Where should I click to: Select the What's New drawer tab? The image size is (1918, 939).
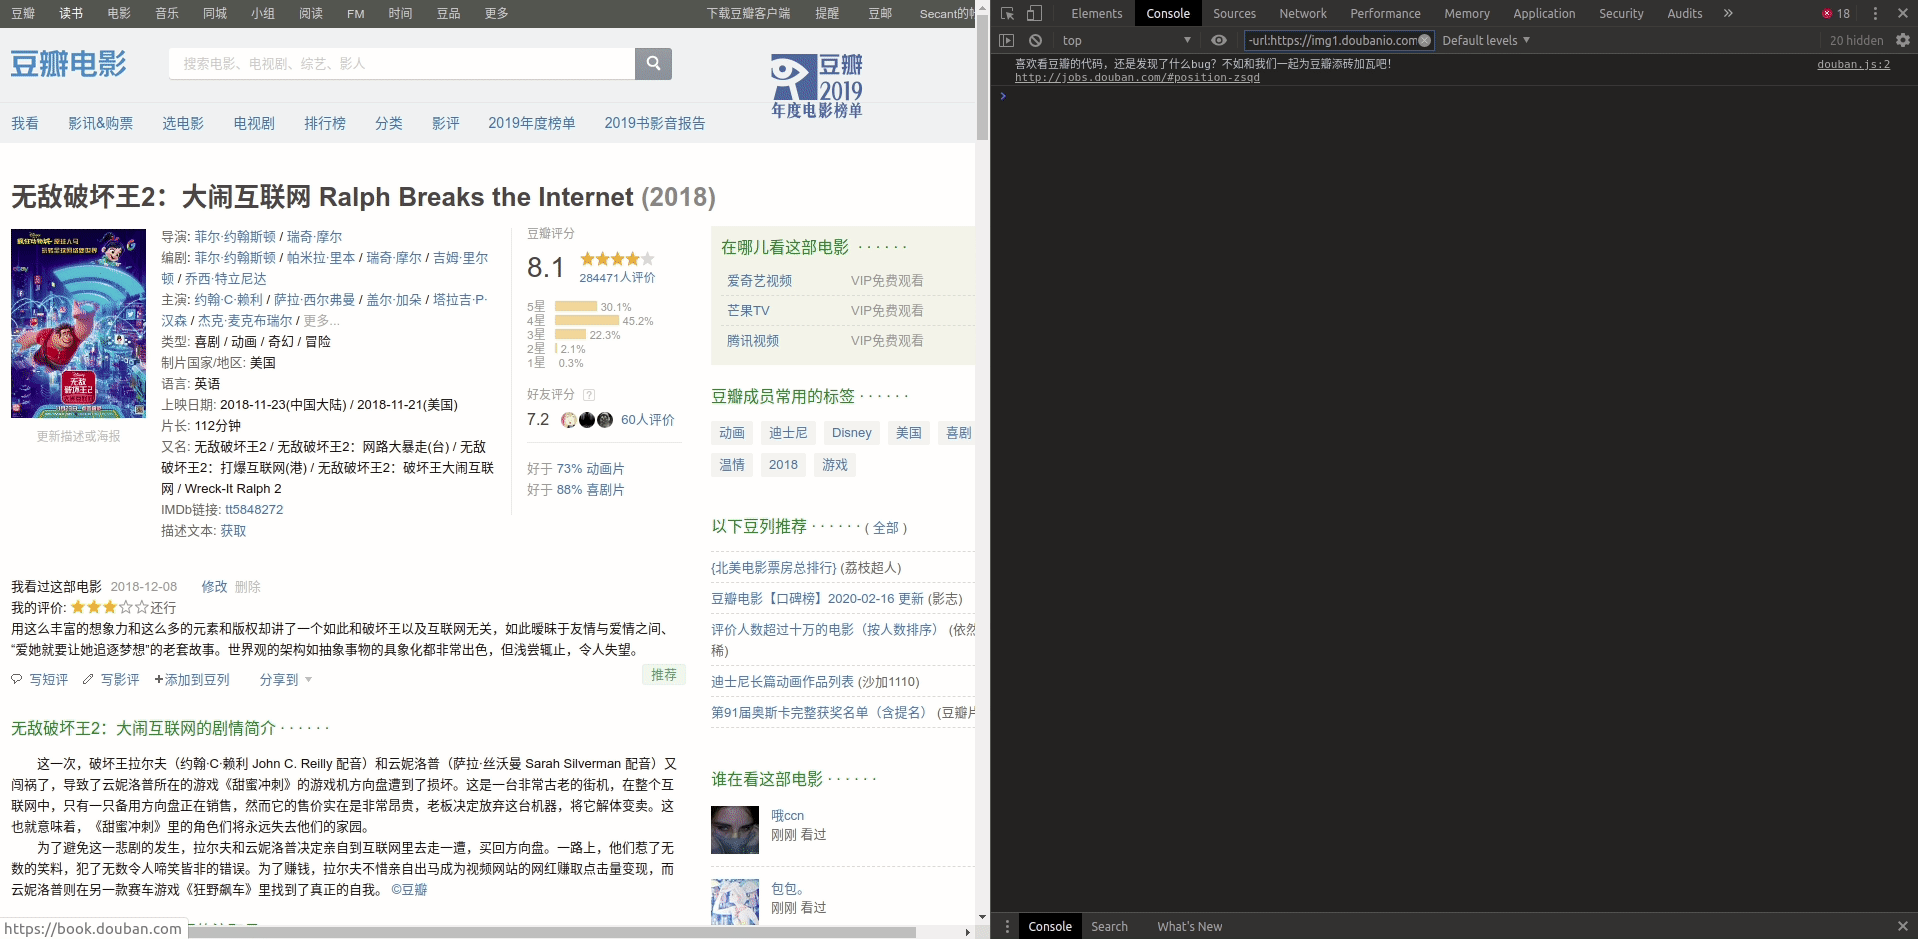pyautogui.click(x=1190, y=926)
